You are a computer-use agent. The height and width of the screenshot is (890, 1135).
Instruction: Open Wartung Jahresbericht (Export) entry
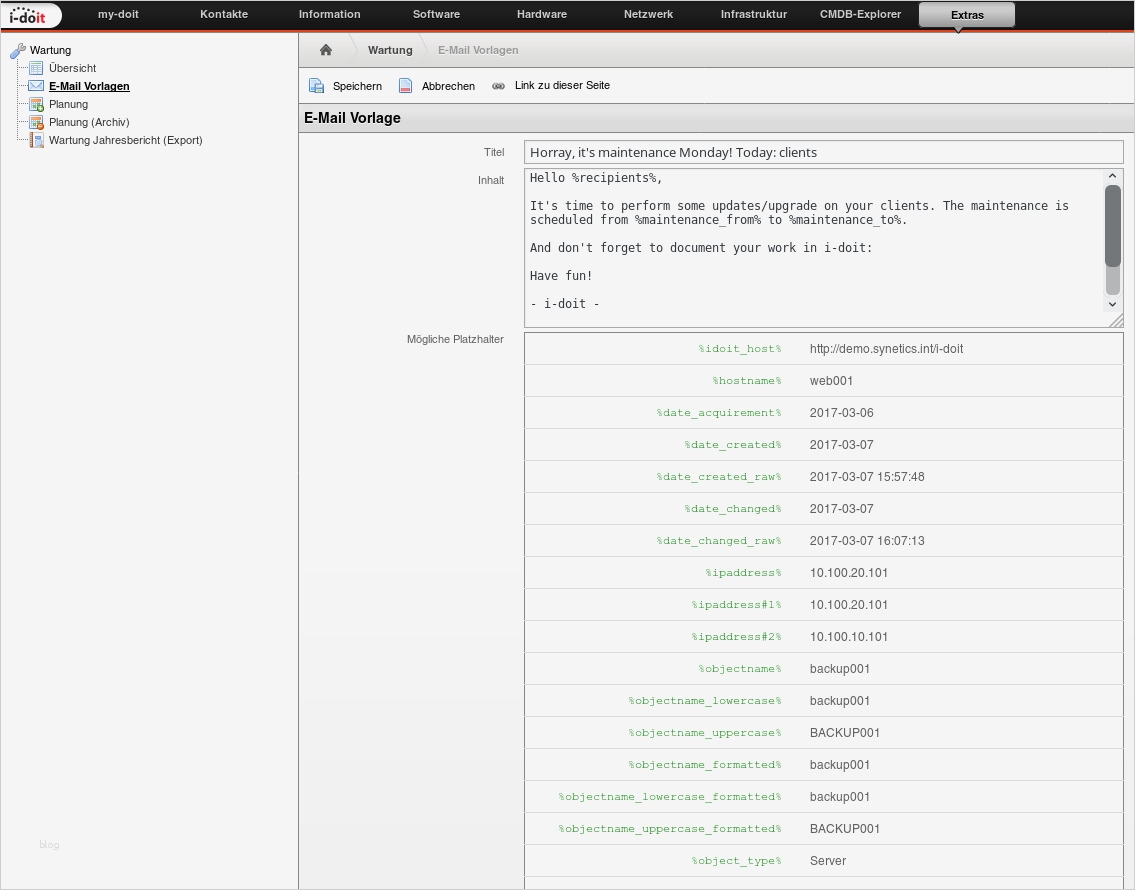[x=125, y=140]
